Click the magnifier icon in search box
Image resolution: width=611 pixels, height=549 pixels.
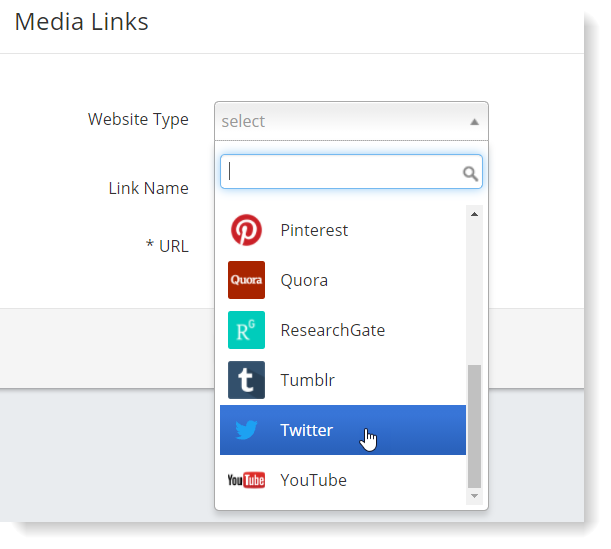point(470,173)
